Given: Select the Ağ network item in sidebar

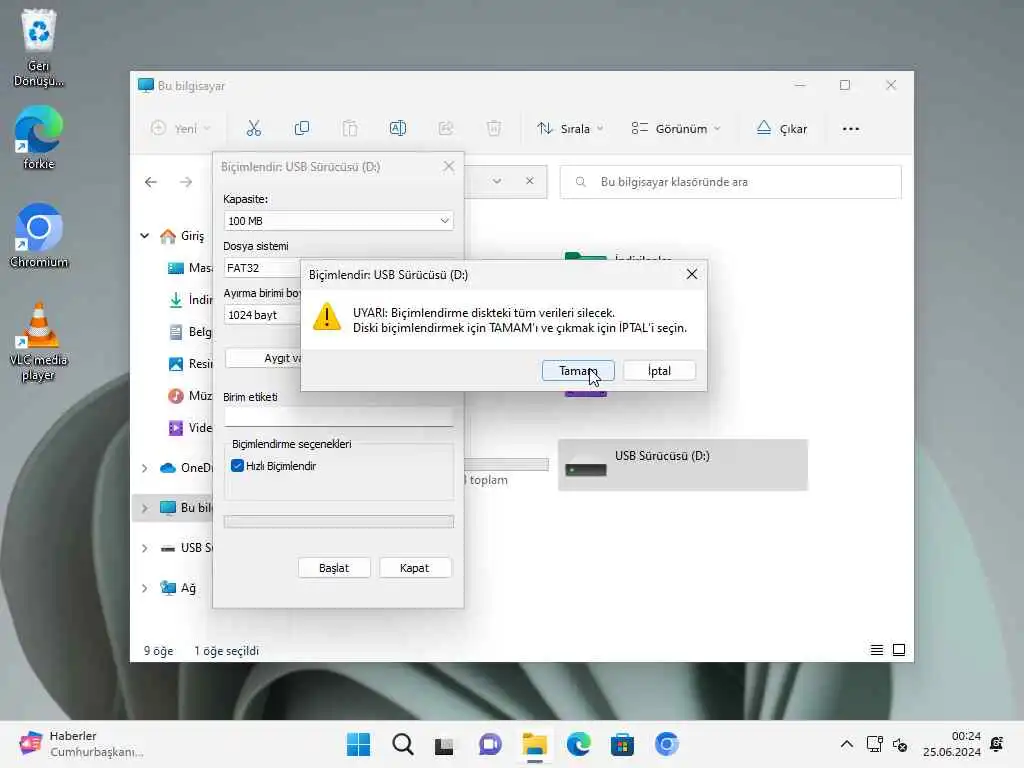Looking at the screenshot, I should coord(178,588).
